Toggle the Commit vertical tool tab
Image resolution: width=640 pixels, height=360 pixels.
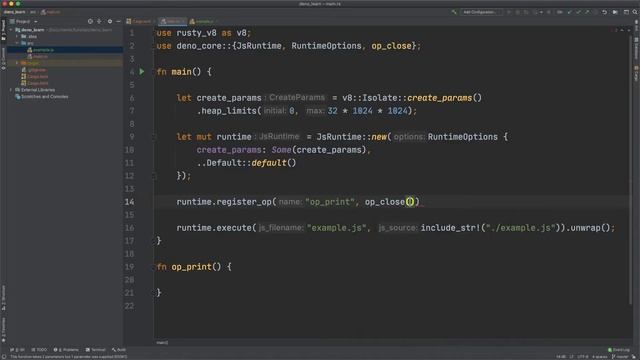(3, 58)
